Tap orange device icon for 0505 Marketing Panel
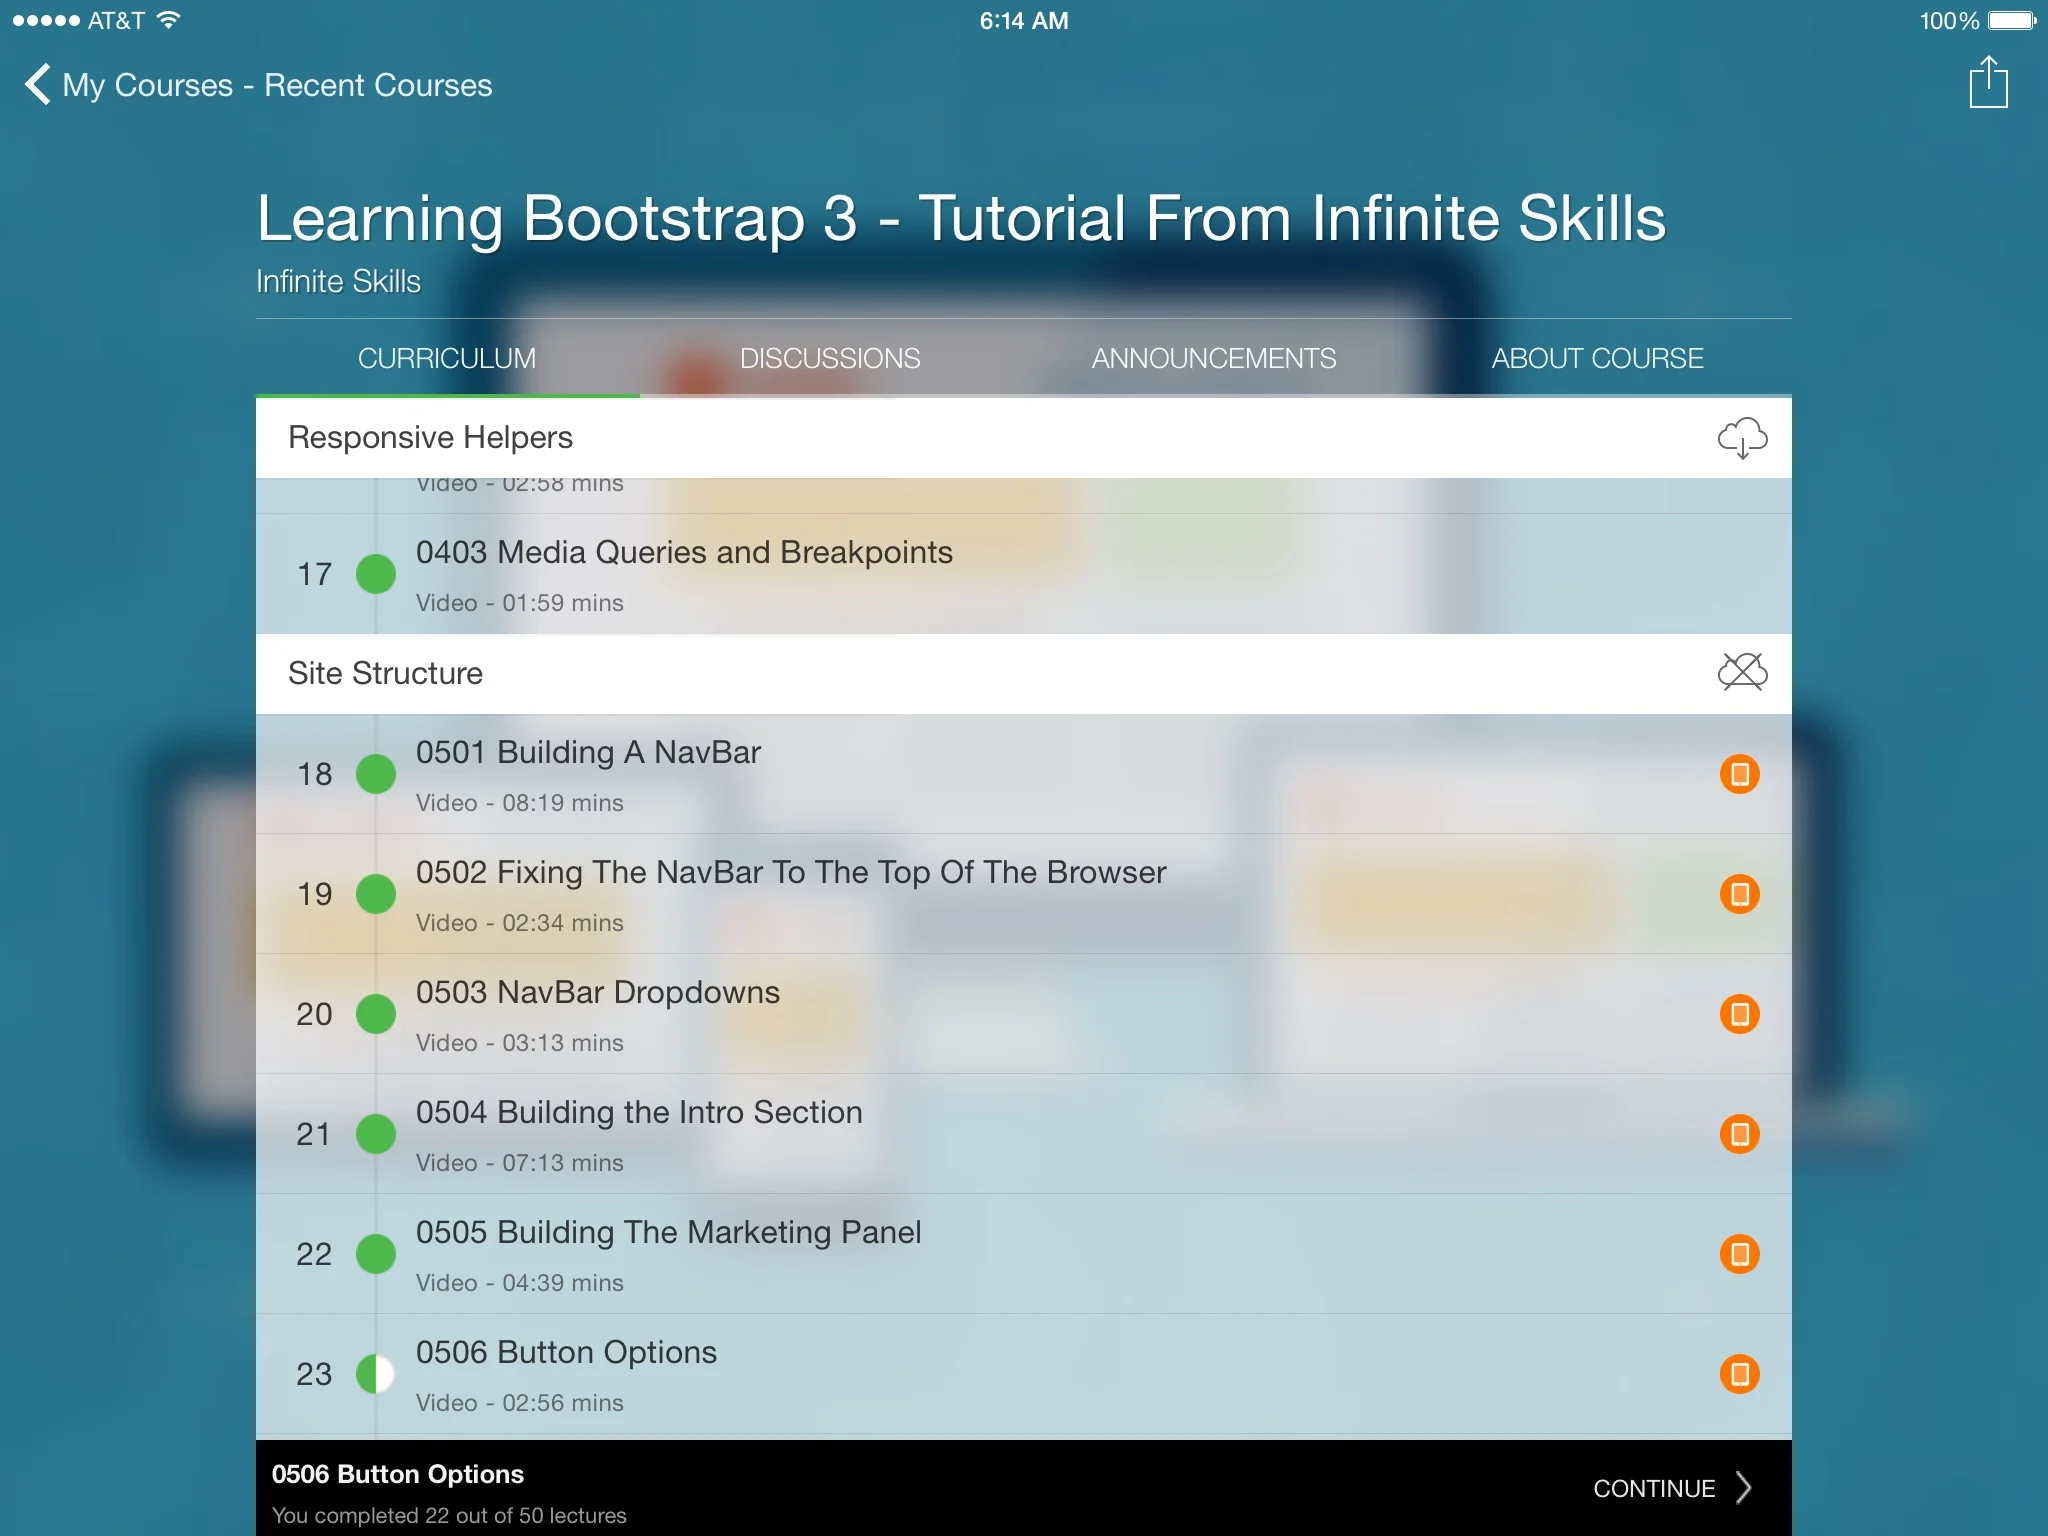Screen dimensions: 2048x1536 click(1740, 1254)
